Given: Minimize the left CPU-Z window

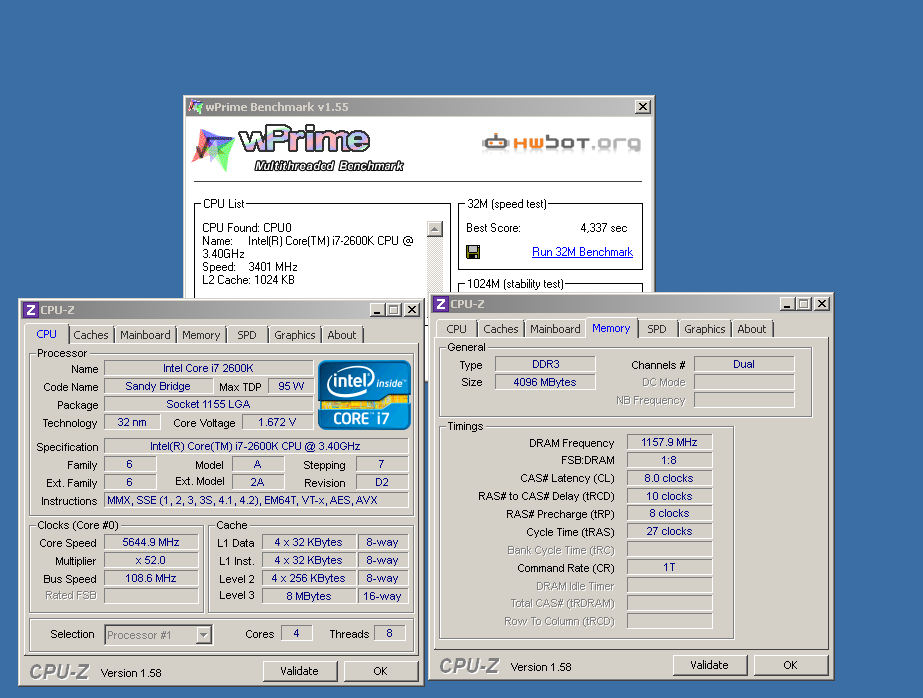Looking at the screenshot, I should coord(377,310).
